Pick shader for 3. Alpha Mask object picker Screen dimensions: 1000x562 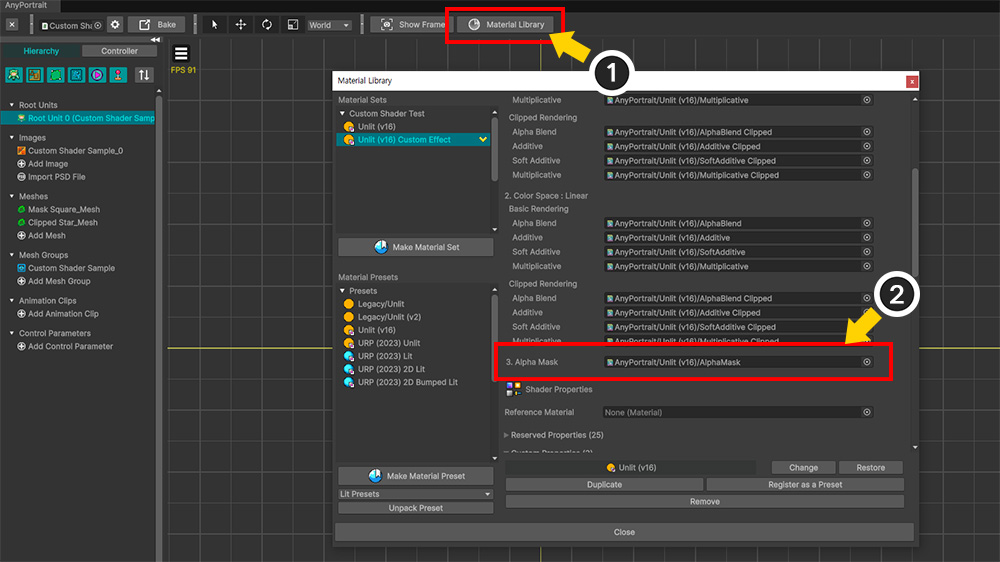pyautogui.click(x=867, y=362)
